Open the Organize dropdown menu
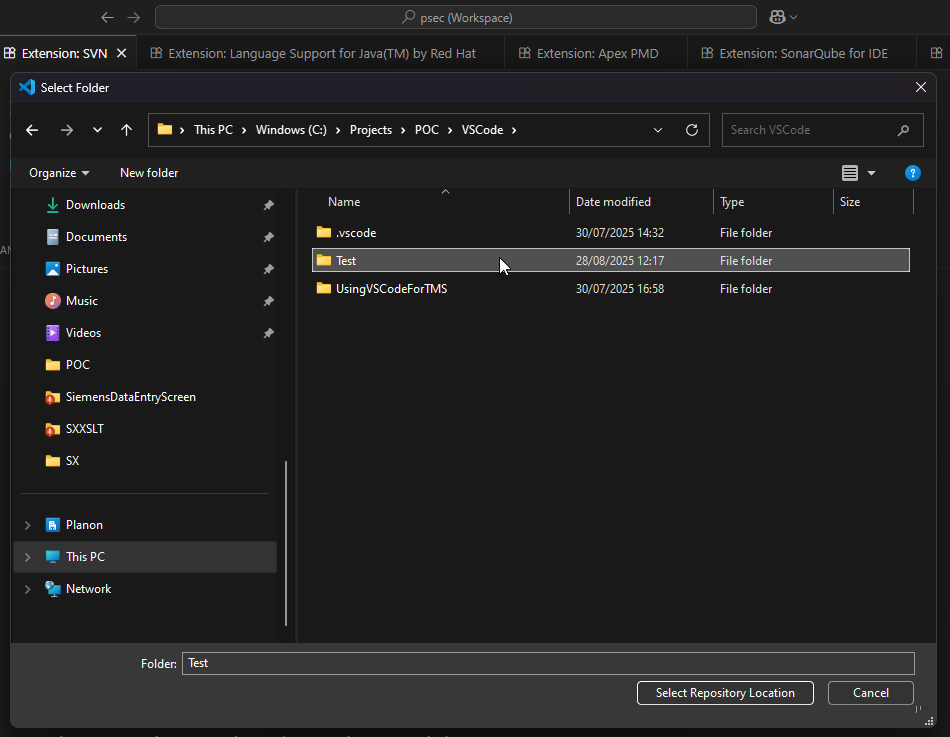 59,173
